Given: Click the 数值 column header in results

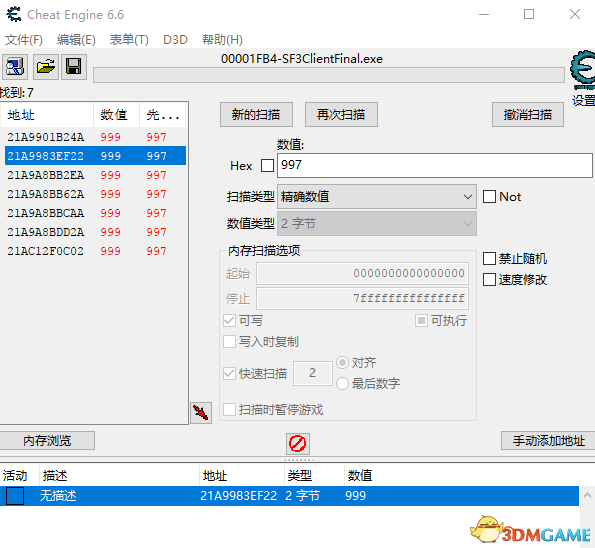Looking at the screenshot, I should point(116,115).
